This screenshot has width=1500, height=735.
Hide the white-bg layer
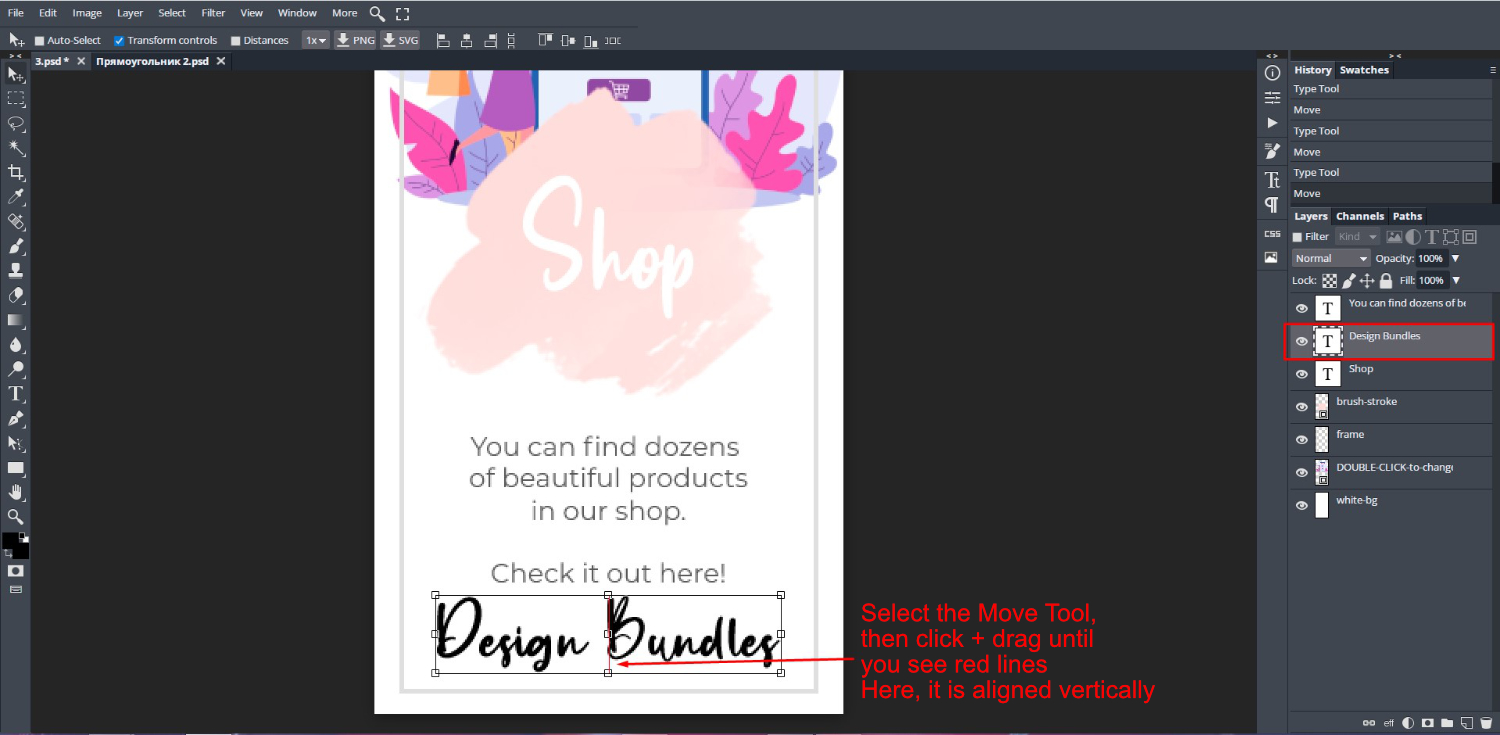coord(1302,505)
